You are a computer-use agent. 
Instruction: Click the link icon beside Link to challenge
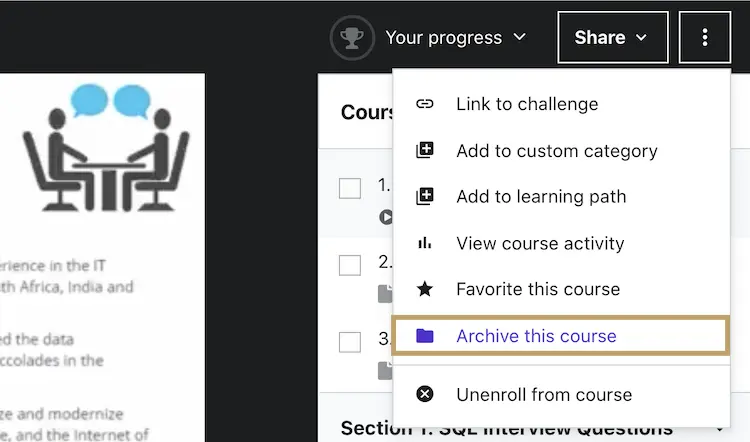coord(425,104)
